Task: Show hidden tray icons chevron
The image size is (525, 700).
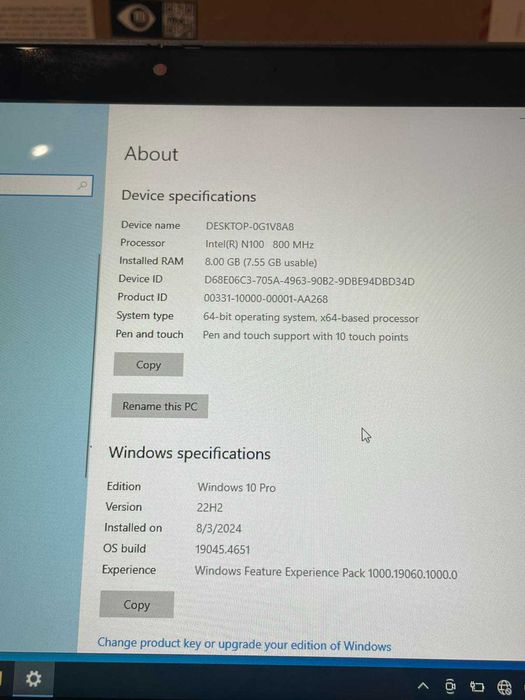Action: pos(423,686)
